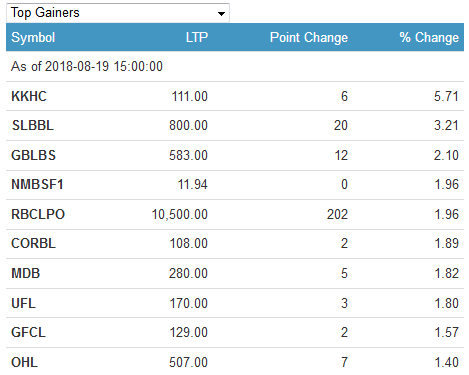Click the UFL symbol
The height and width of the screenshot is (375, 469).
[x=23, y=303]
